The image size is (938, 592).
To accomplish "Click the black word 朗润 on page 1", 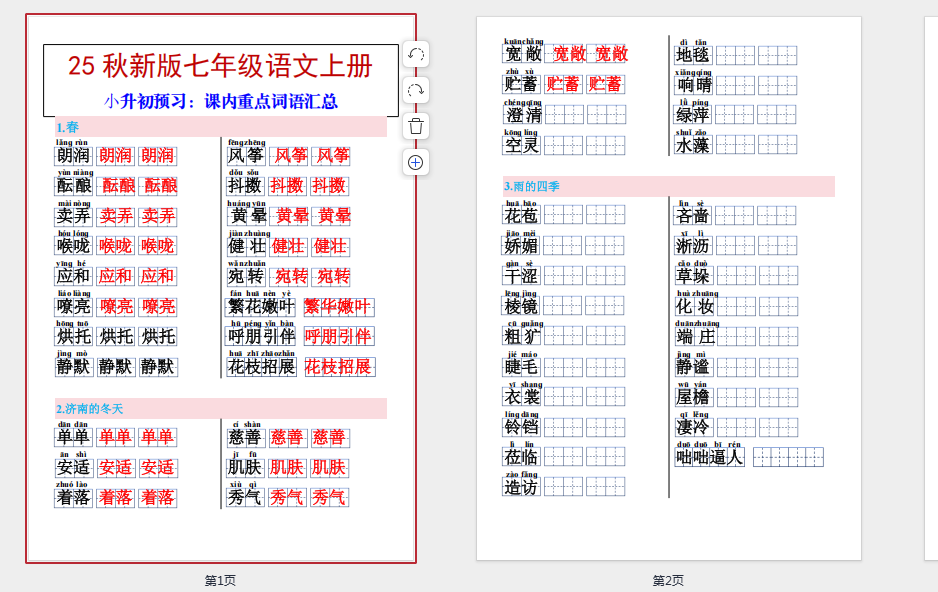I will pyautogui.click(x=73, y=156).
